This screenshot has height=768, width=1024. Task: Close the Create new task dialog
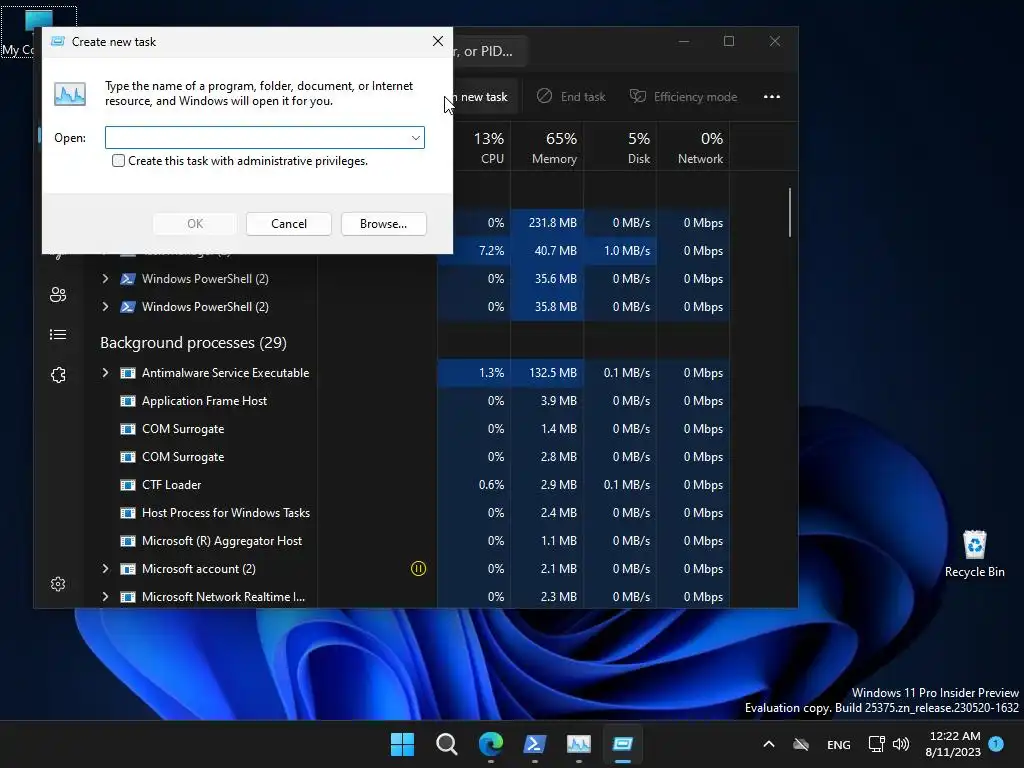(x=438, y=41)
